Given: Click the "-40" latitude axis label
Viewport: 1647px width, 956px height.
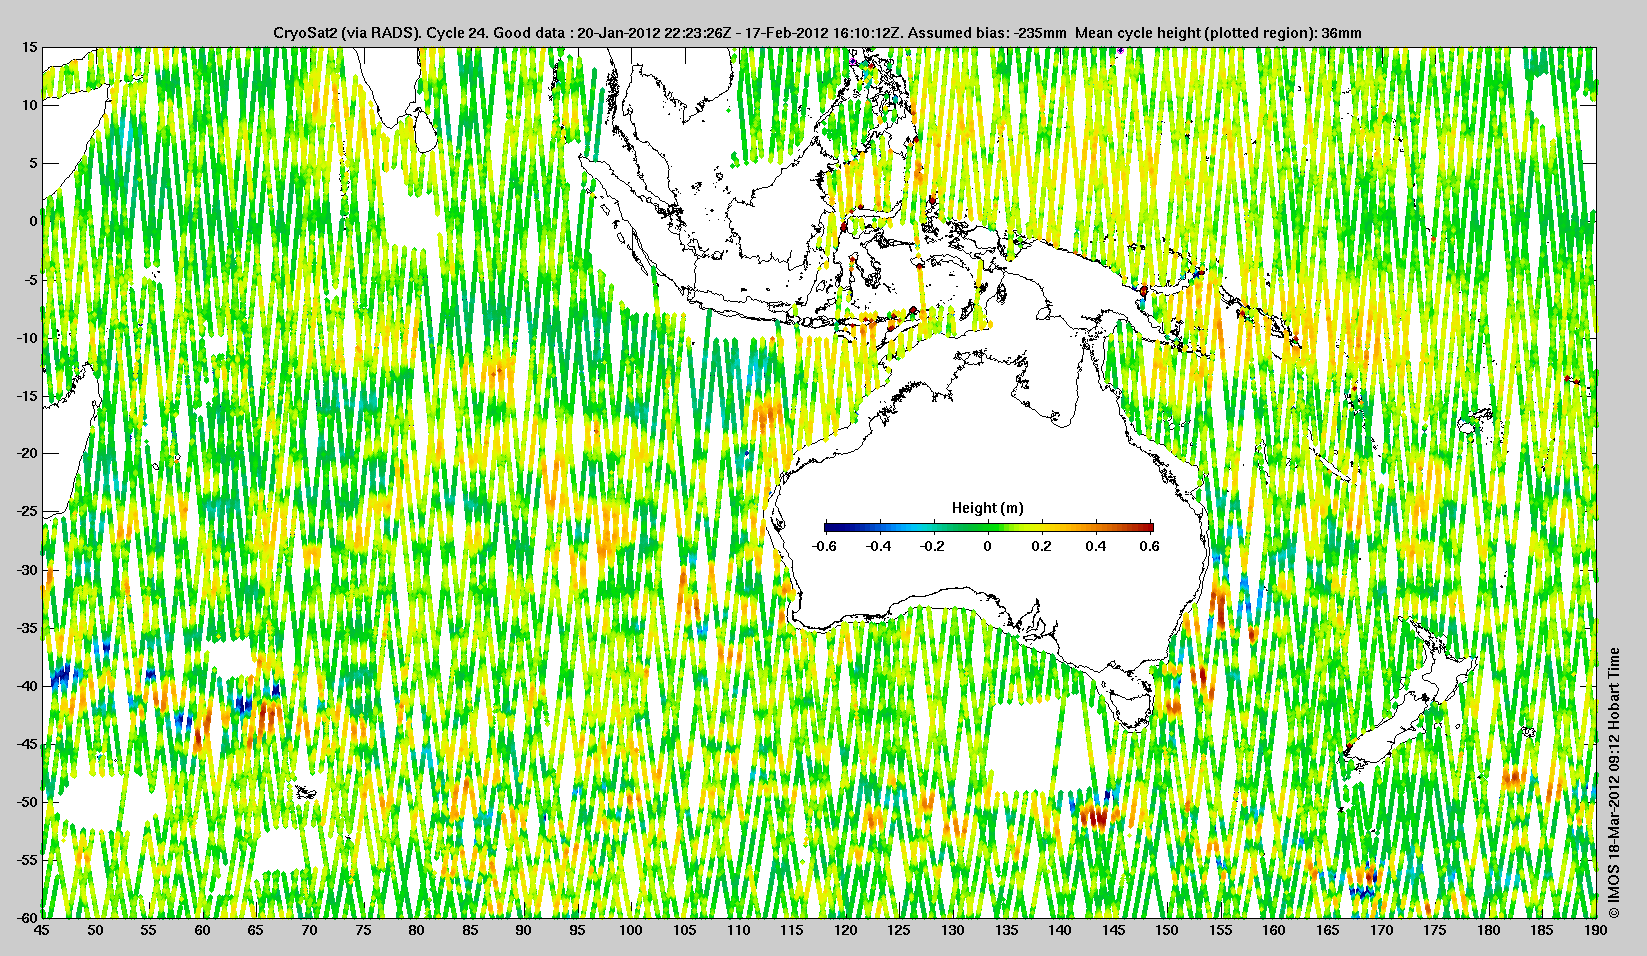Looking at the screenshot, I should pyautogui.click(x=28, y=686).
